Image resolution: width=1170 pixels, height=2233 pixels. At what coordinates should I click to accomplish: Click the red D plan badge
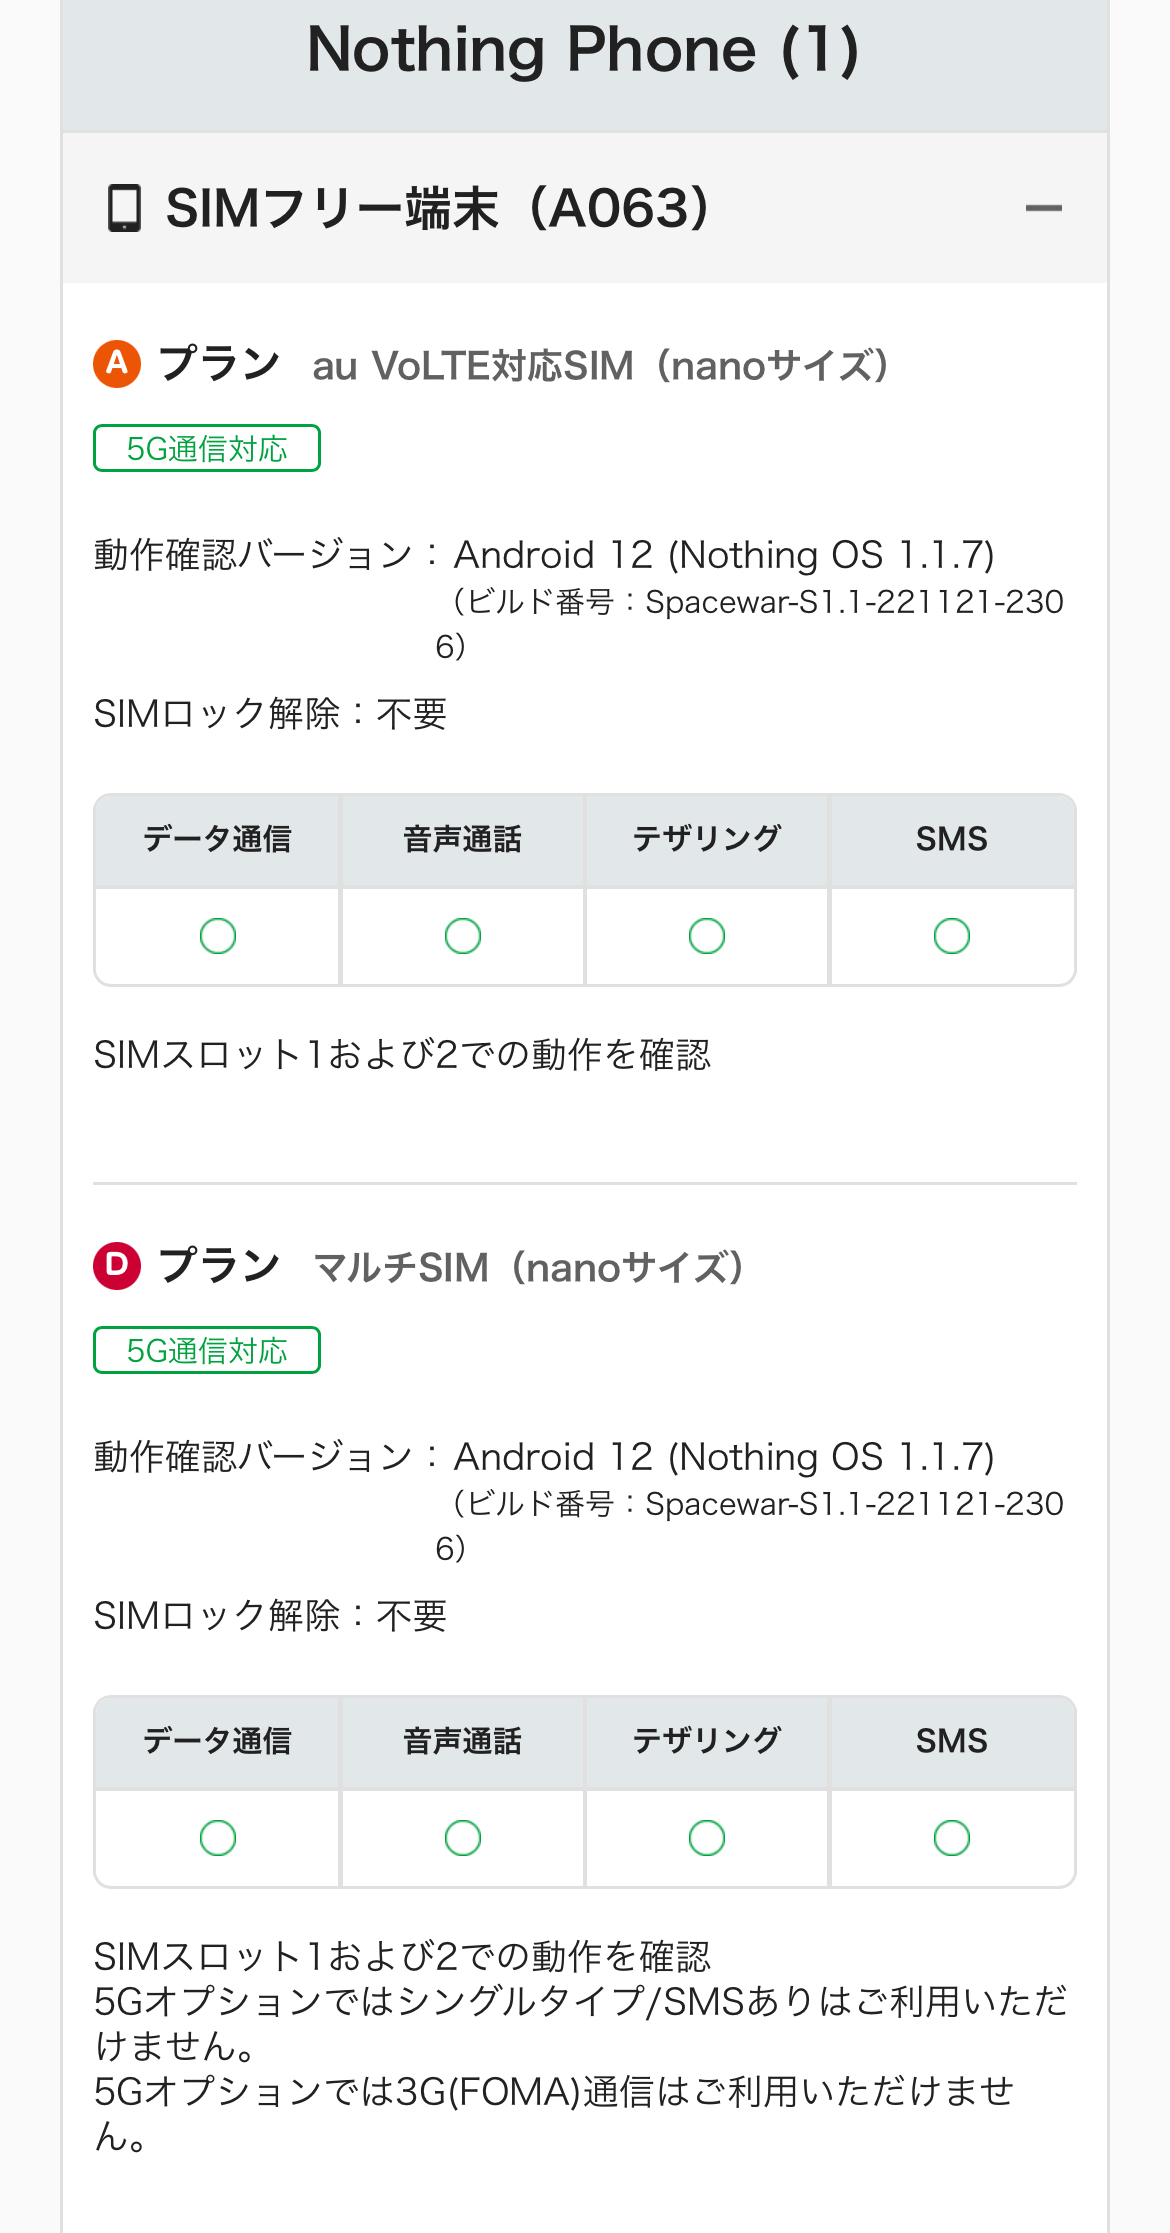tap(117, 1266)
